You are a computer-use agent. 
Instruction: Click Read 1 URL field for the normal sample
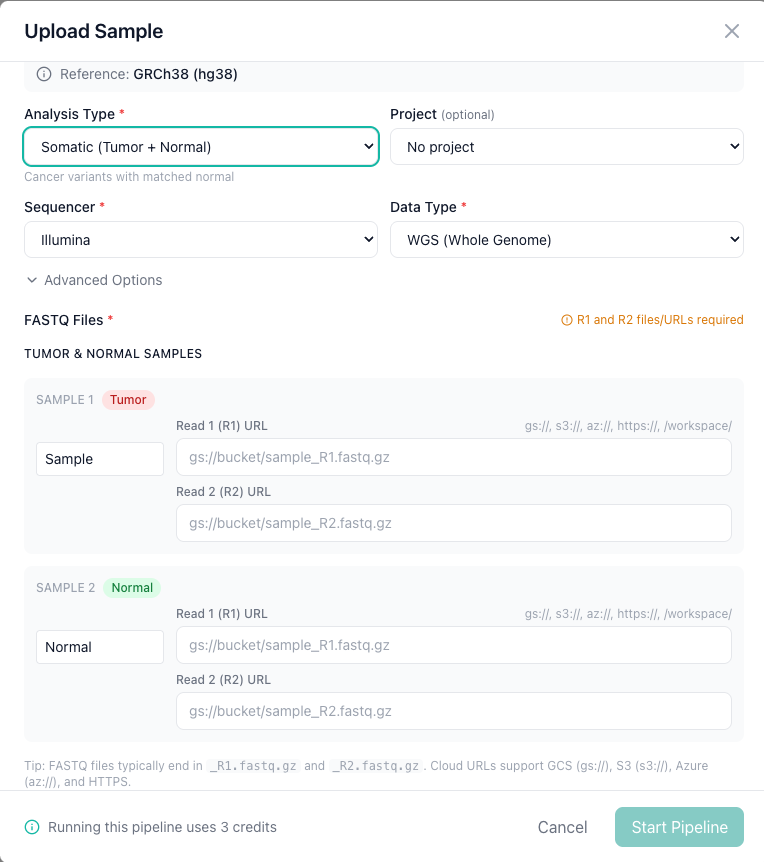coord(455,645)
